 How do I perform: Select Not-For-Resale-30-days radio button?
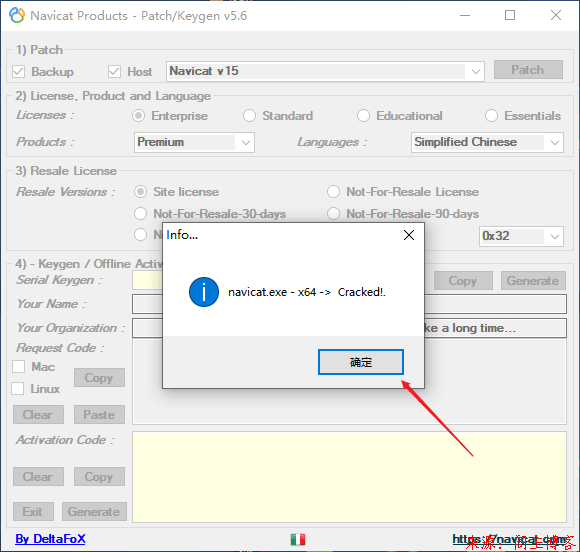click(x=141, y=214)
